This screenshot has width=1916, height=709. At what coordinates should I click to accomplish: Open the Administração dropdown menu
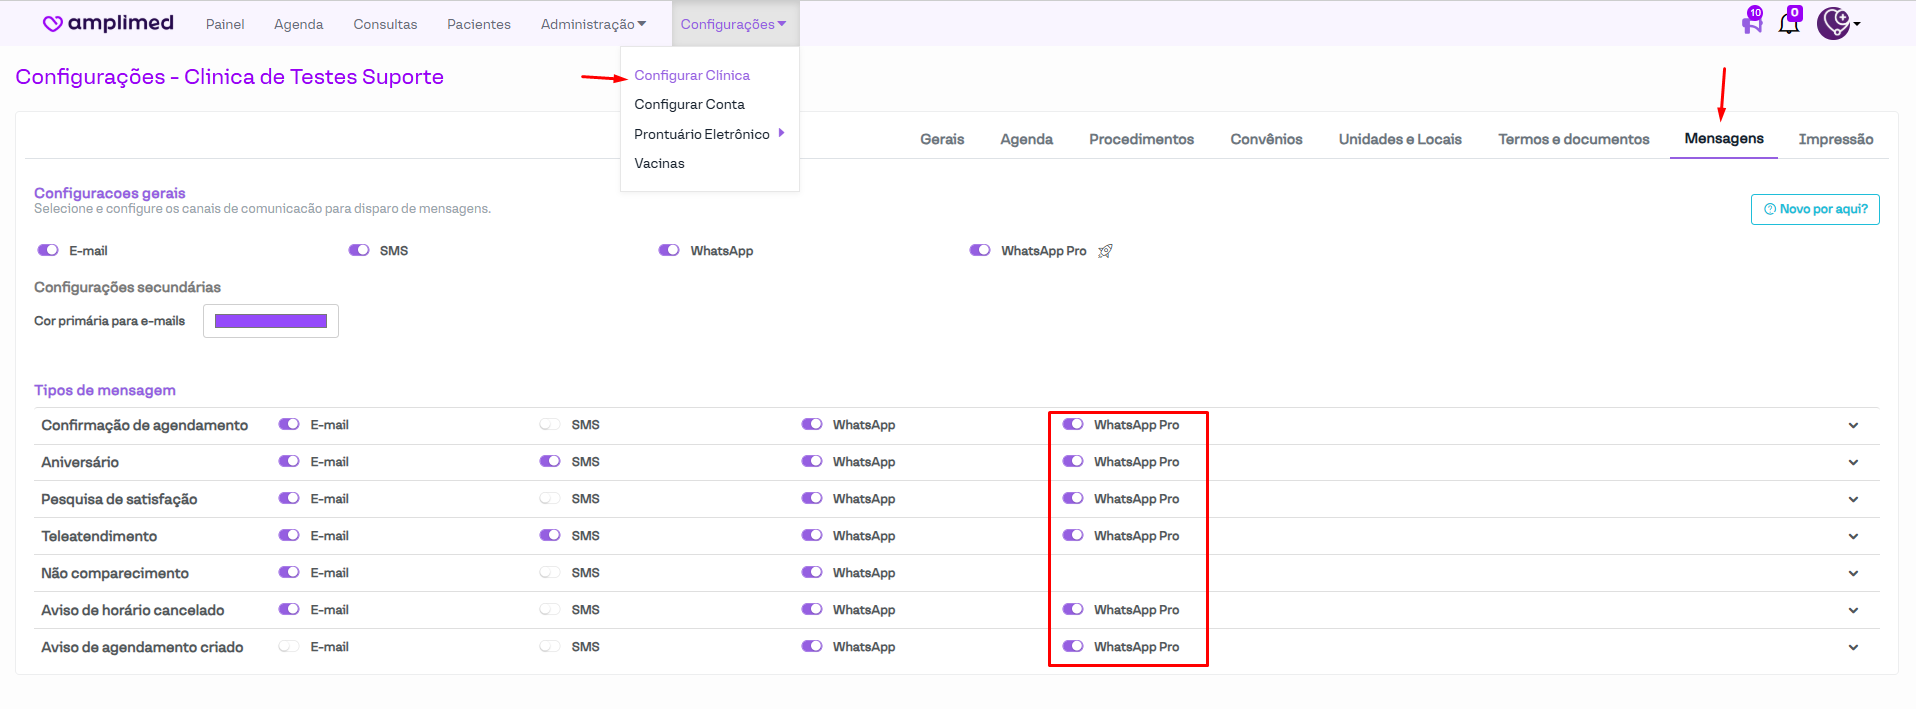(x=593, y=24)
